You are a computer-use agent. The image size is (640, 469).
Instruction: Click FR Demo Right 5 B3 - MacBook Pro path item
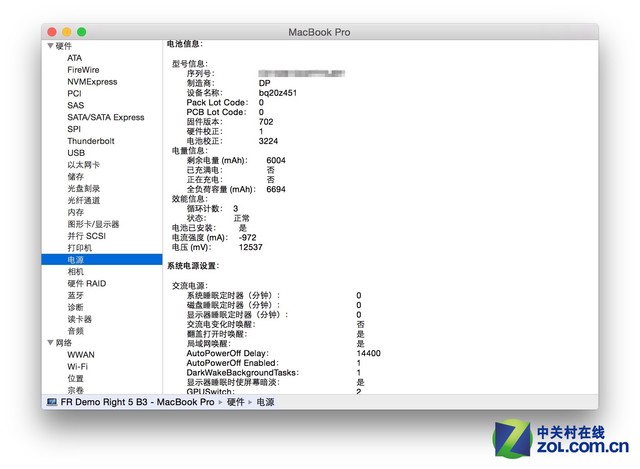(x=137, y=402)
